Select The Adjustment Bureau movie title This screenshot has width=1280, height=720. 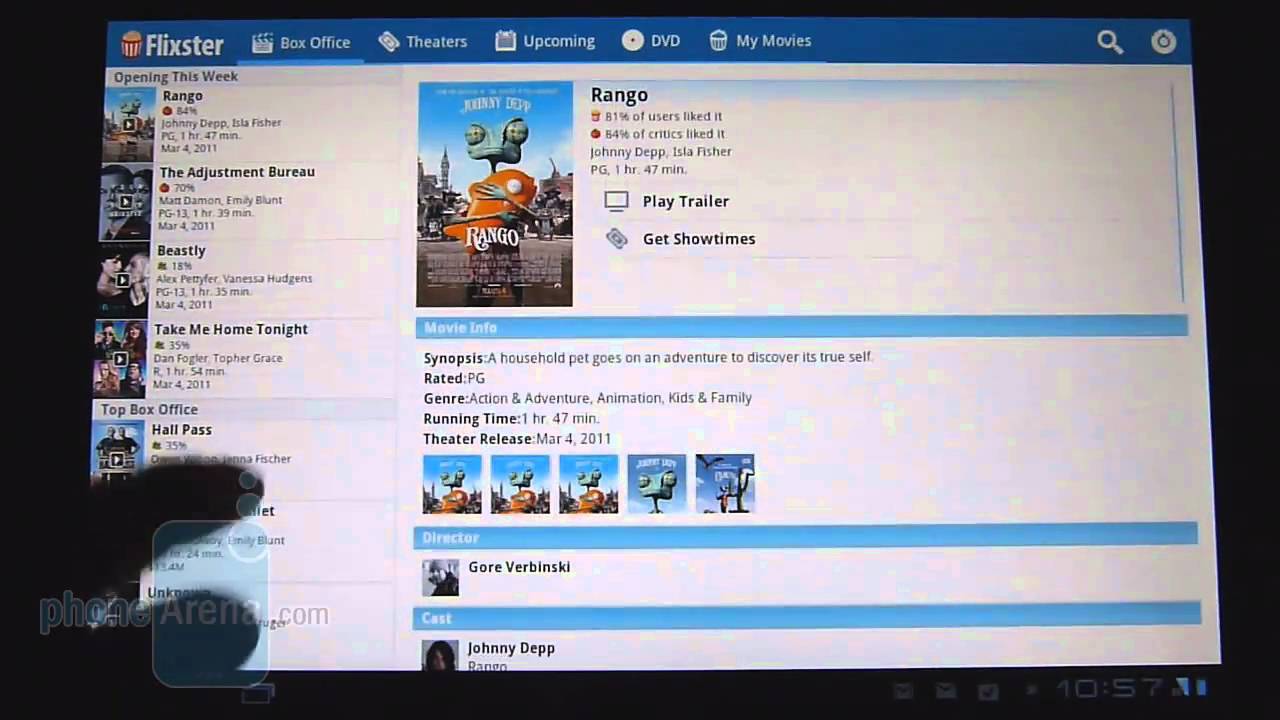click(237, 172)
